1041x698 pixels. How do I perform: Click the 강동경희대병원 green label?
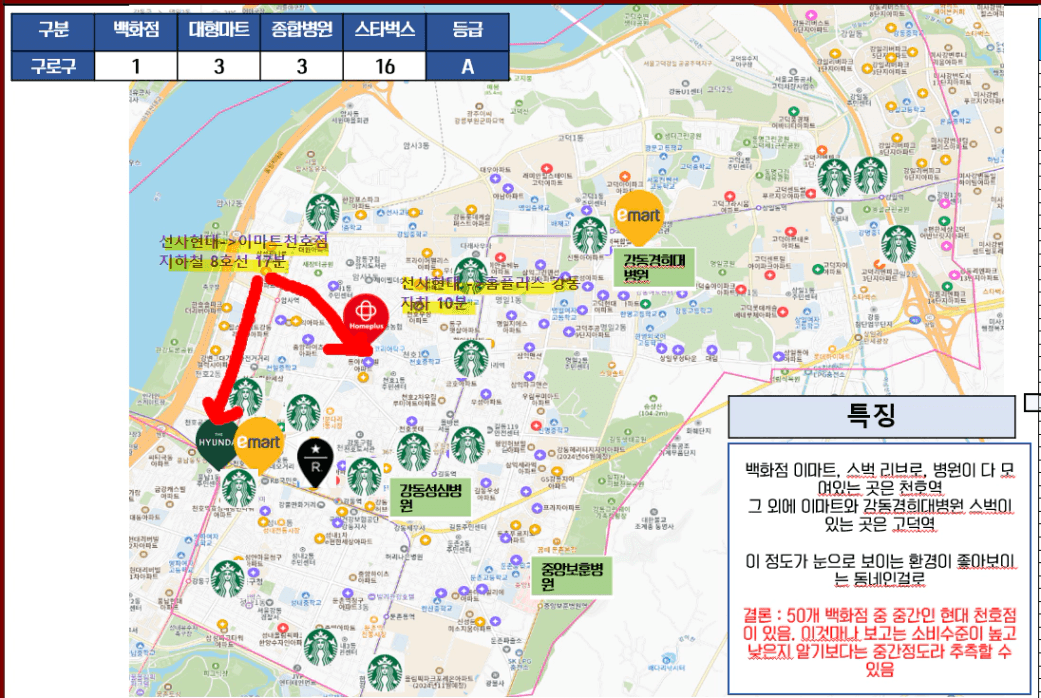[653, 267]
